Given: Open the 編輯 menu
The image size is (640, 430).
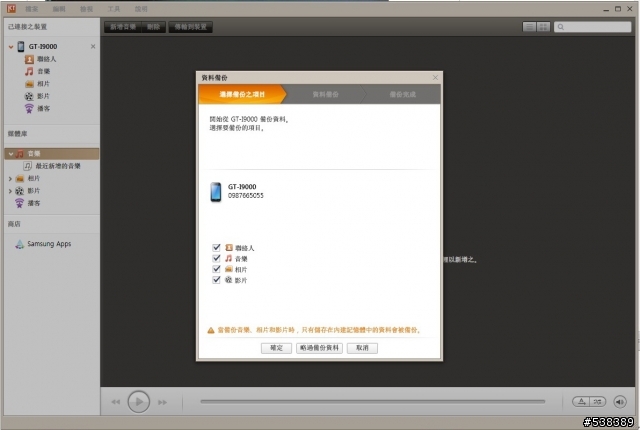Looking at the screenshot, I should pyautogui.click(x=59, y=9).
